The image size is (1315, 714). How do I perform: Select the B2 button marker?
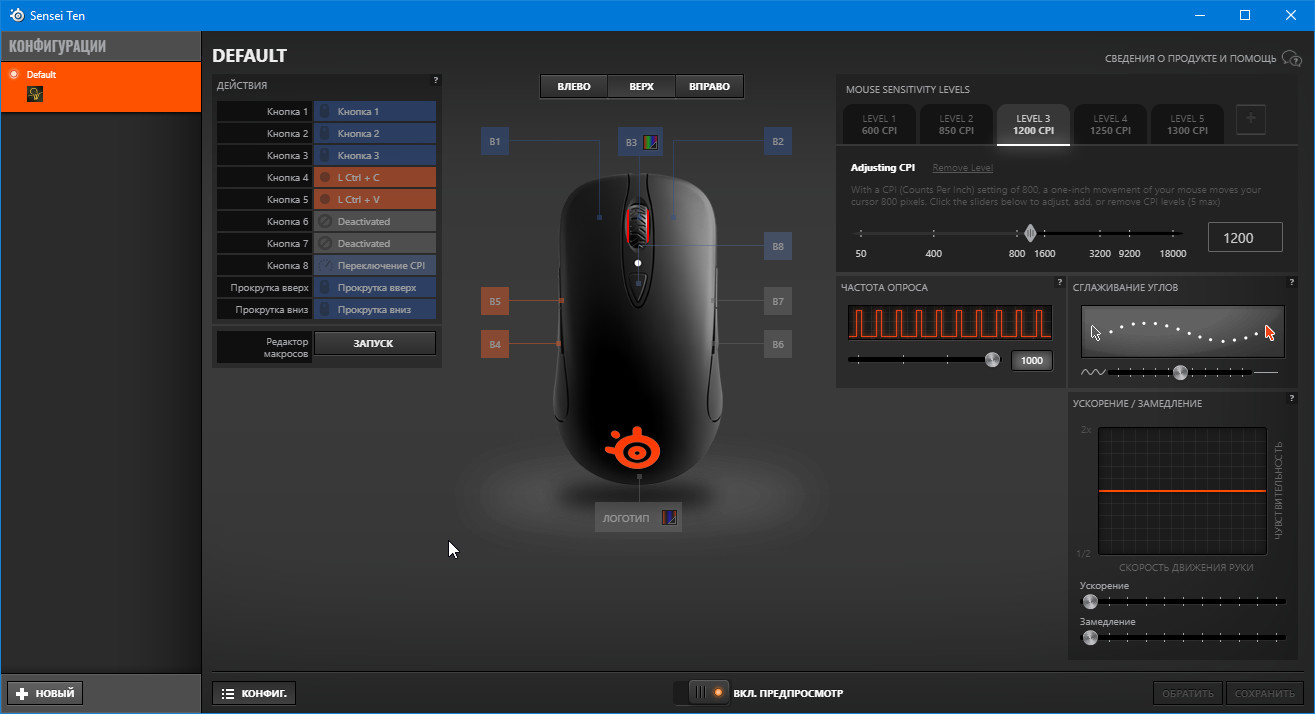[x=778, y=142]
